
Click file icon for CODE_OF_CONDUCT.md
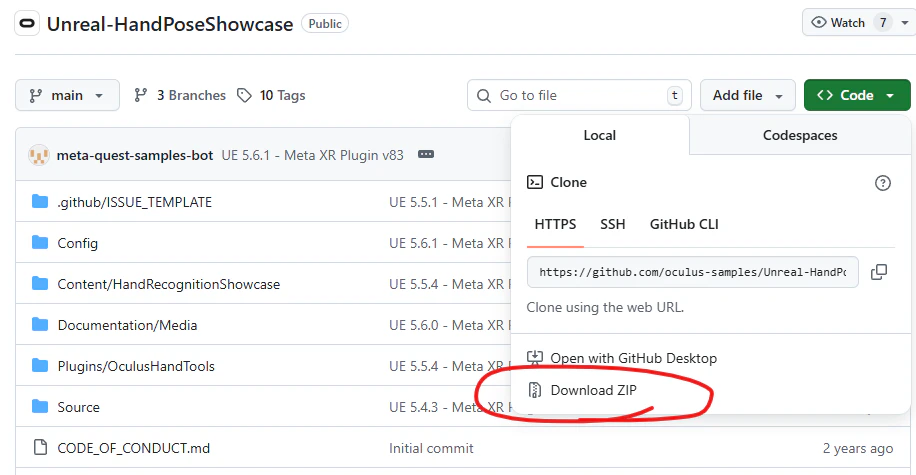[x=40, y=448]
